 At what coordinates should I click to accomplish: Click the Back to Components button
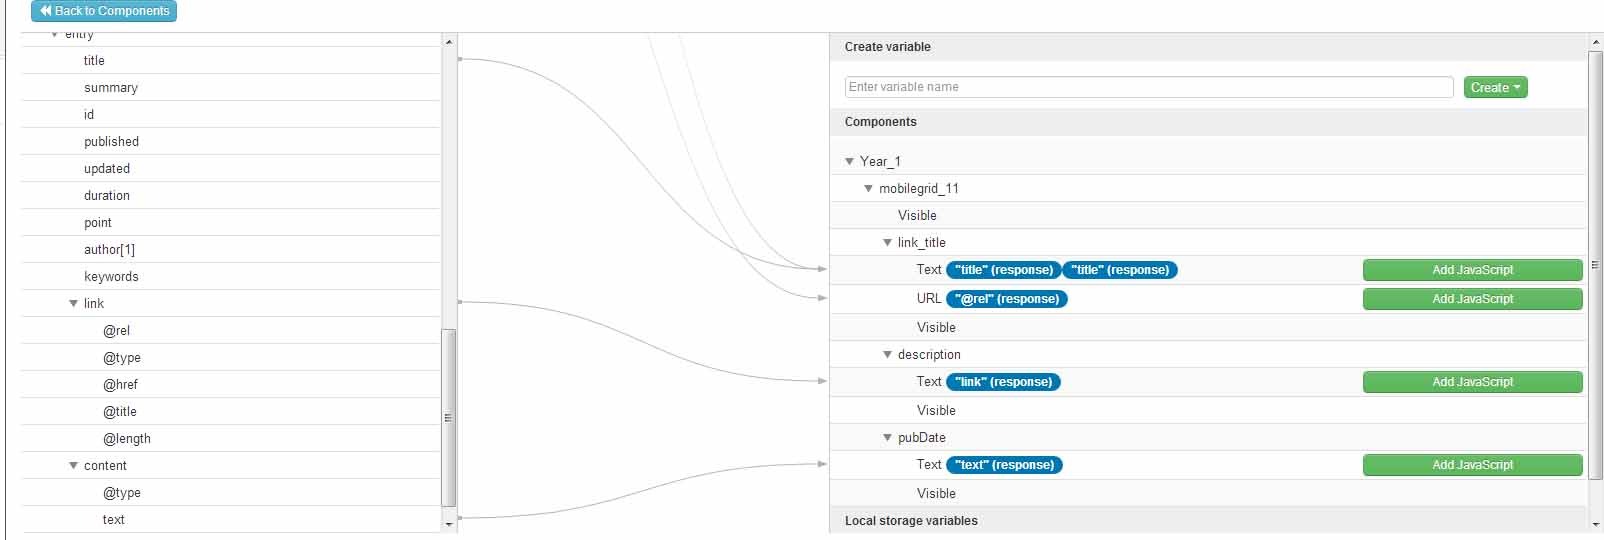(104, 11)
